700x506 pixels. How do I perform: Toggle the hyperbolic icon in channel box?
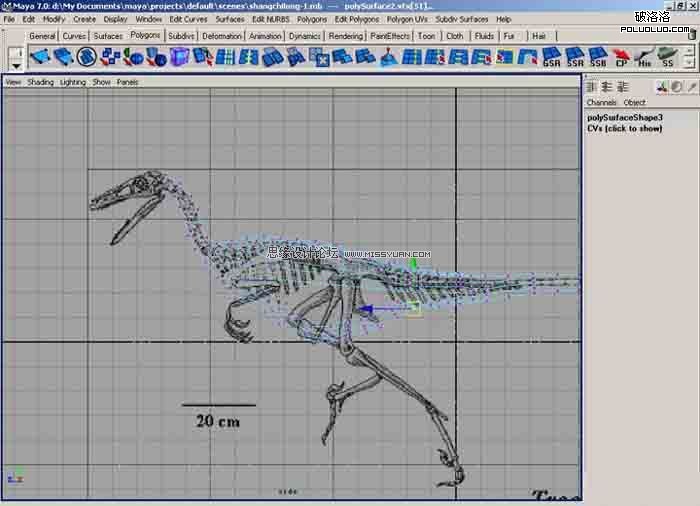coord(692,87)
